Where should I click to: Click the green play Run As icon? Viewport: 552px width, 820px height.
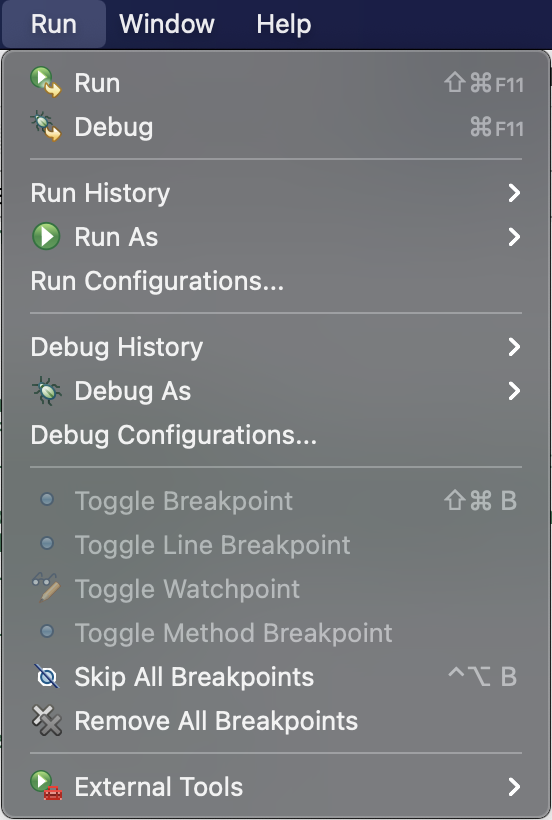[46, 236]
